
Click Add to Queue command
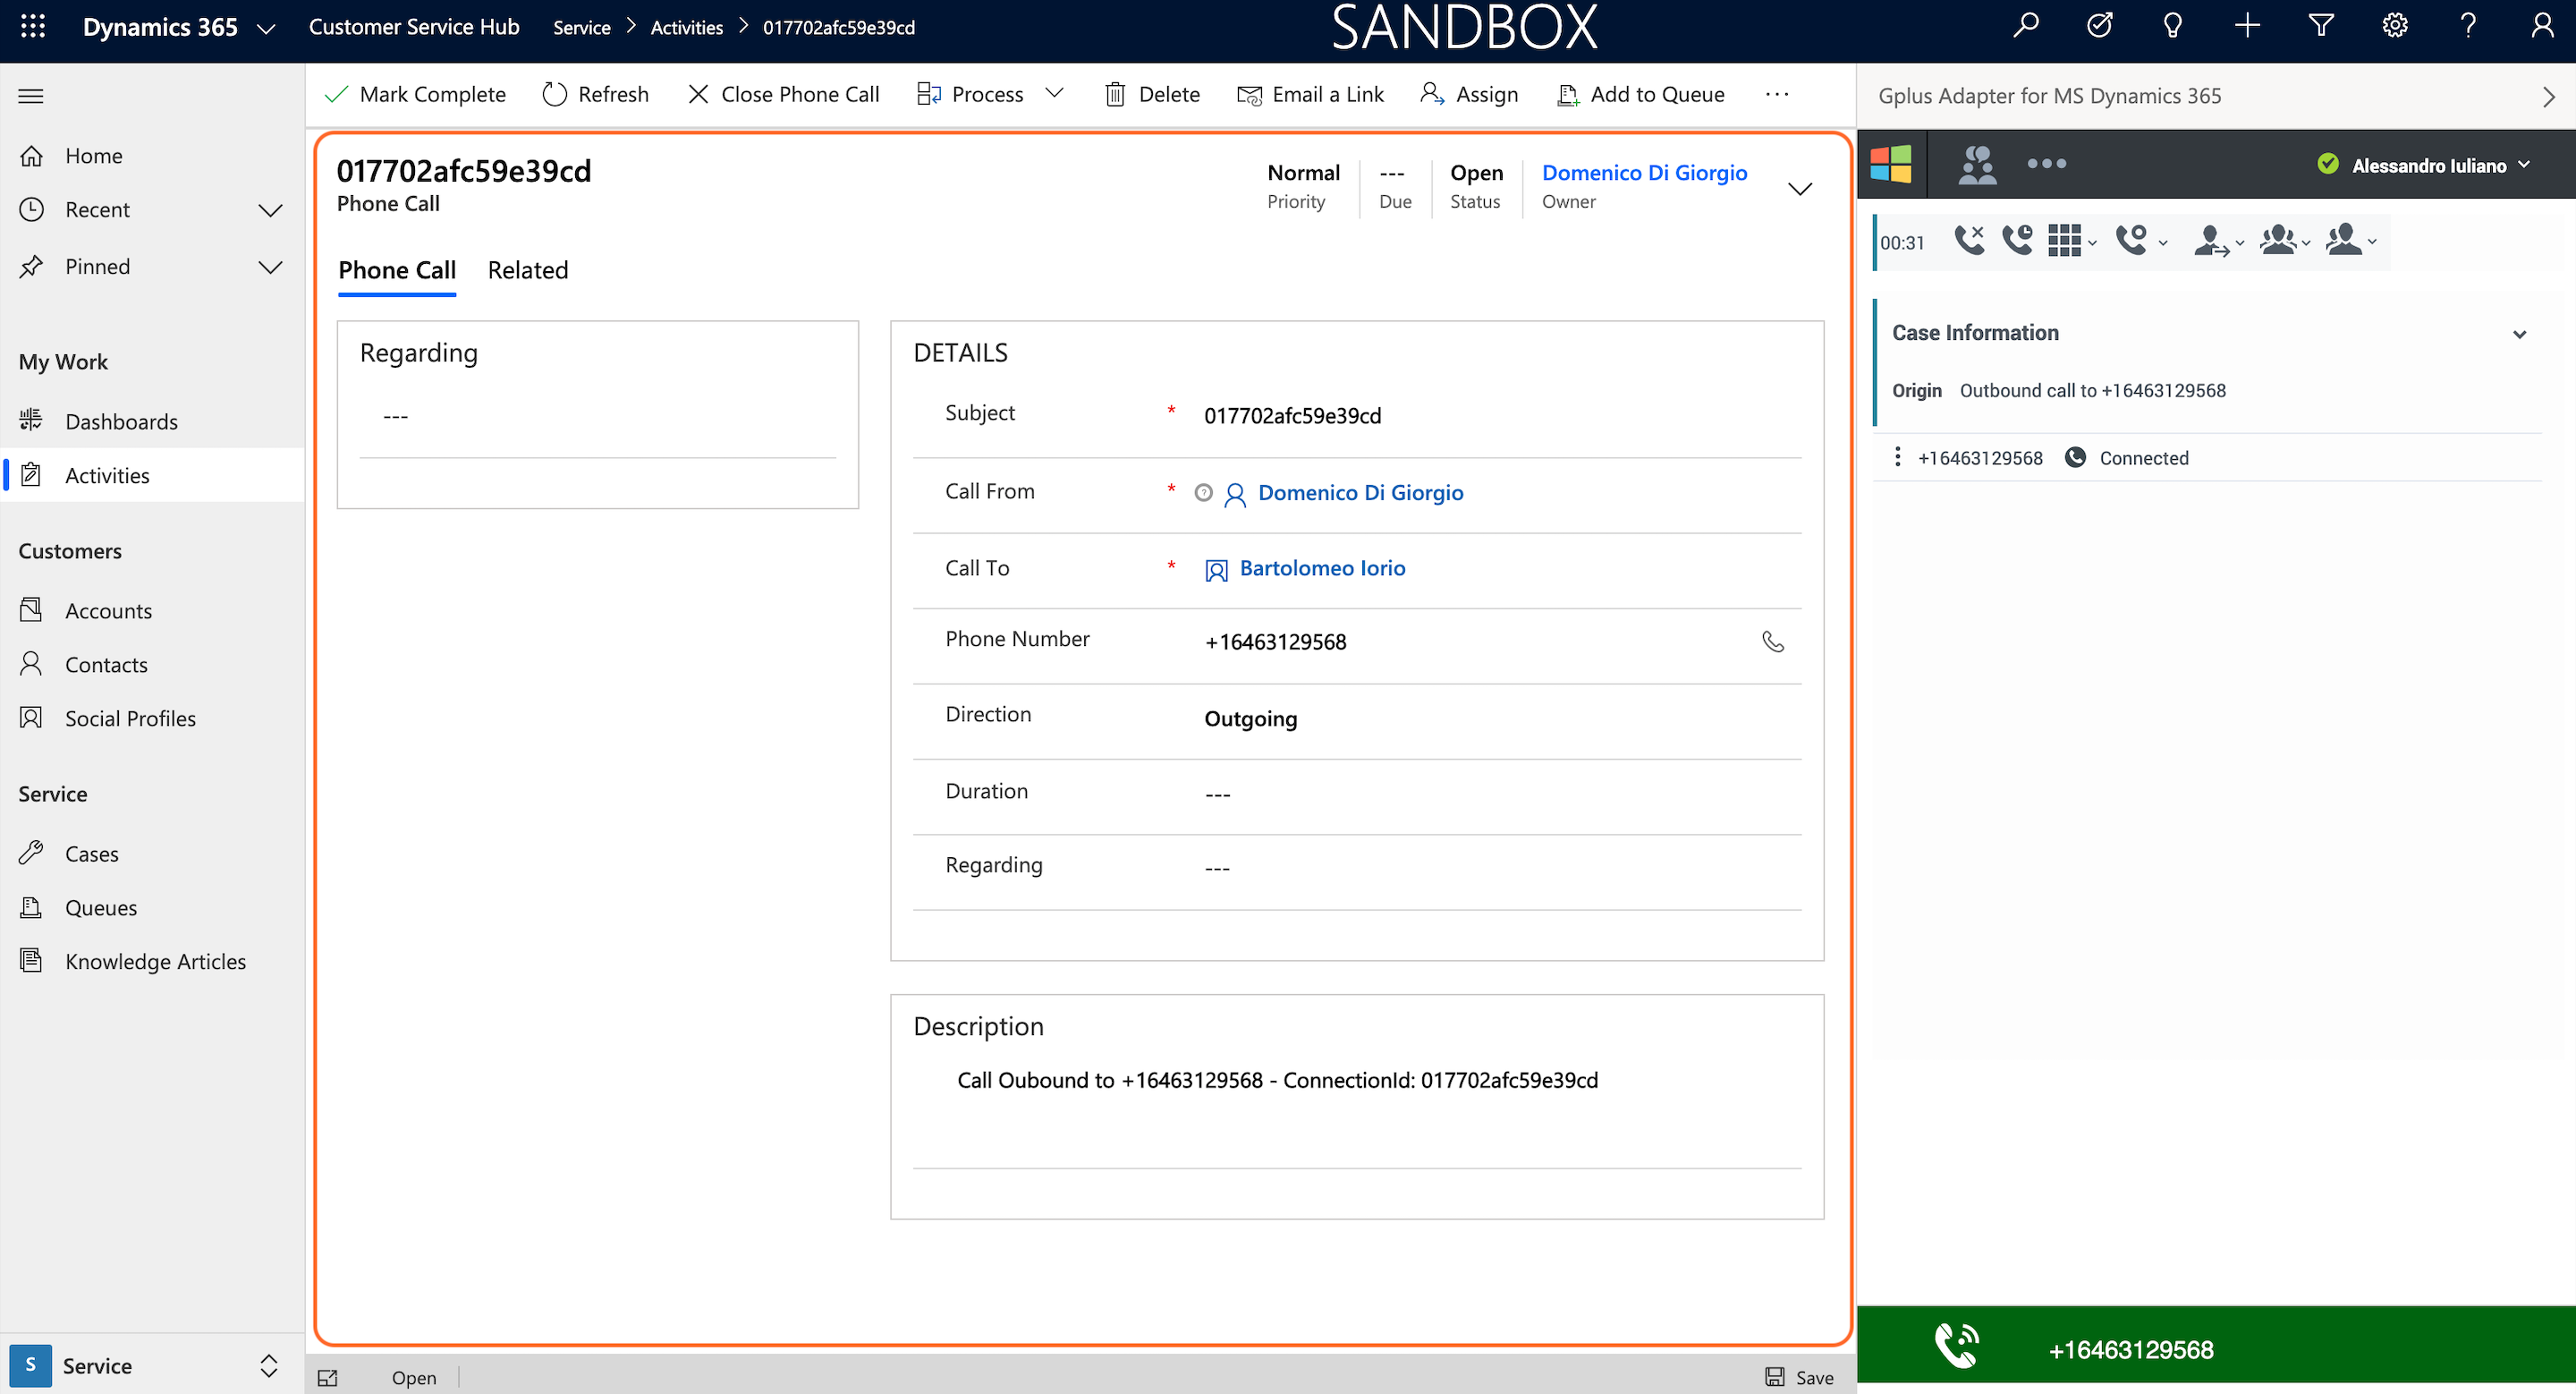pos(1641,94)
